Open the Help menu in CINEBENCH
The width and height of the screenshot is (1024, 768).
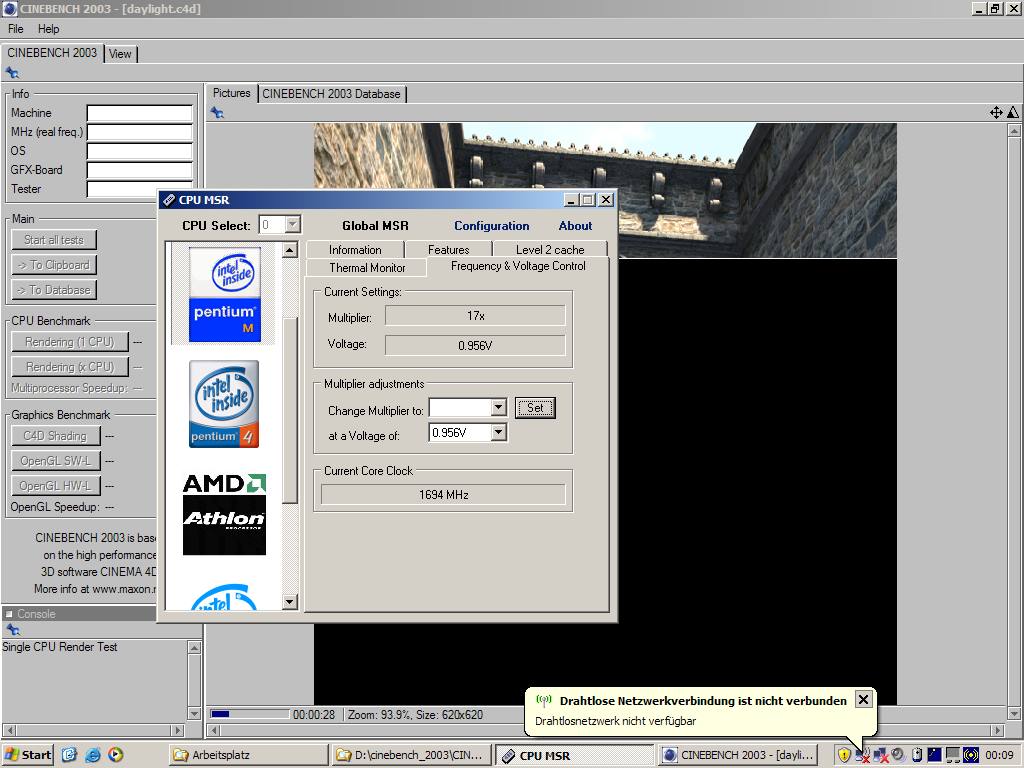[48, 29]
